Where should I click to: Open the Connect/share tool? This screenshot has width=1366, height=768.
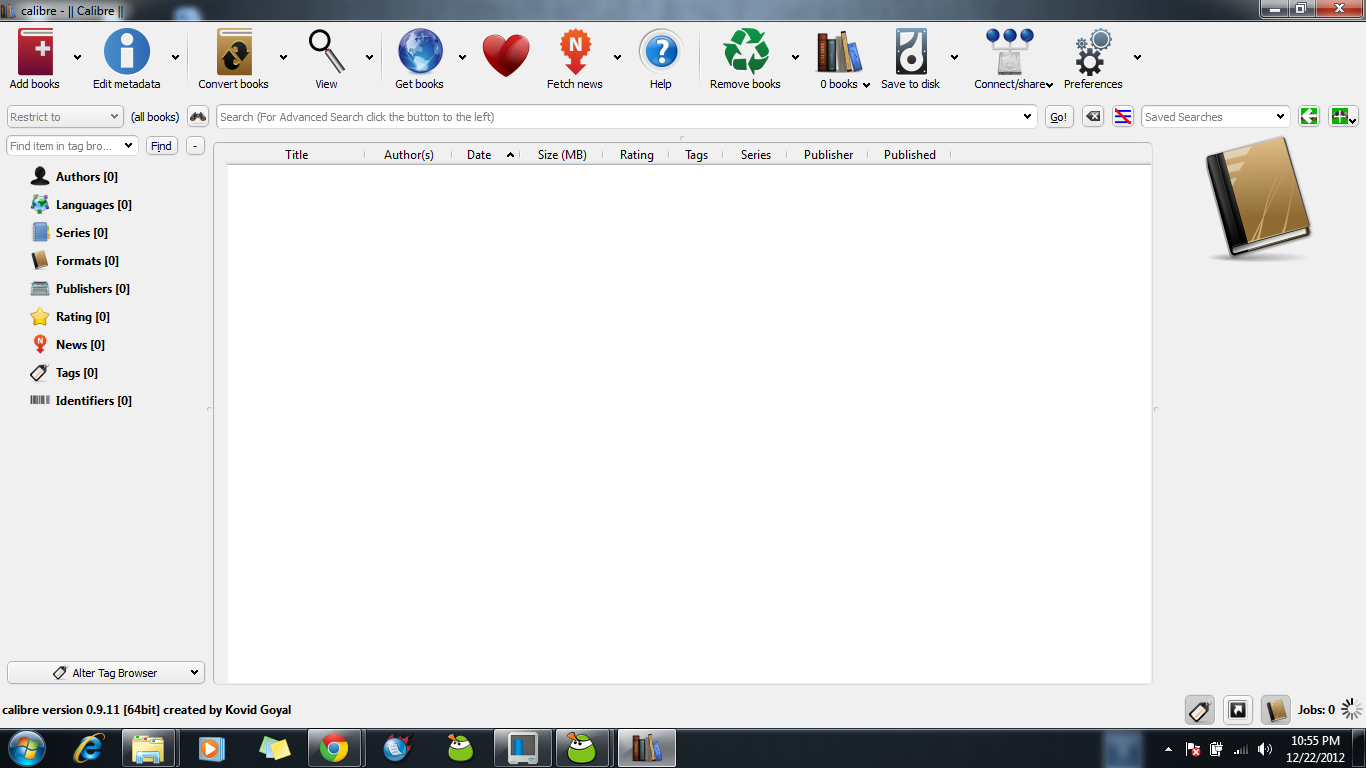coord(1009,52)
